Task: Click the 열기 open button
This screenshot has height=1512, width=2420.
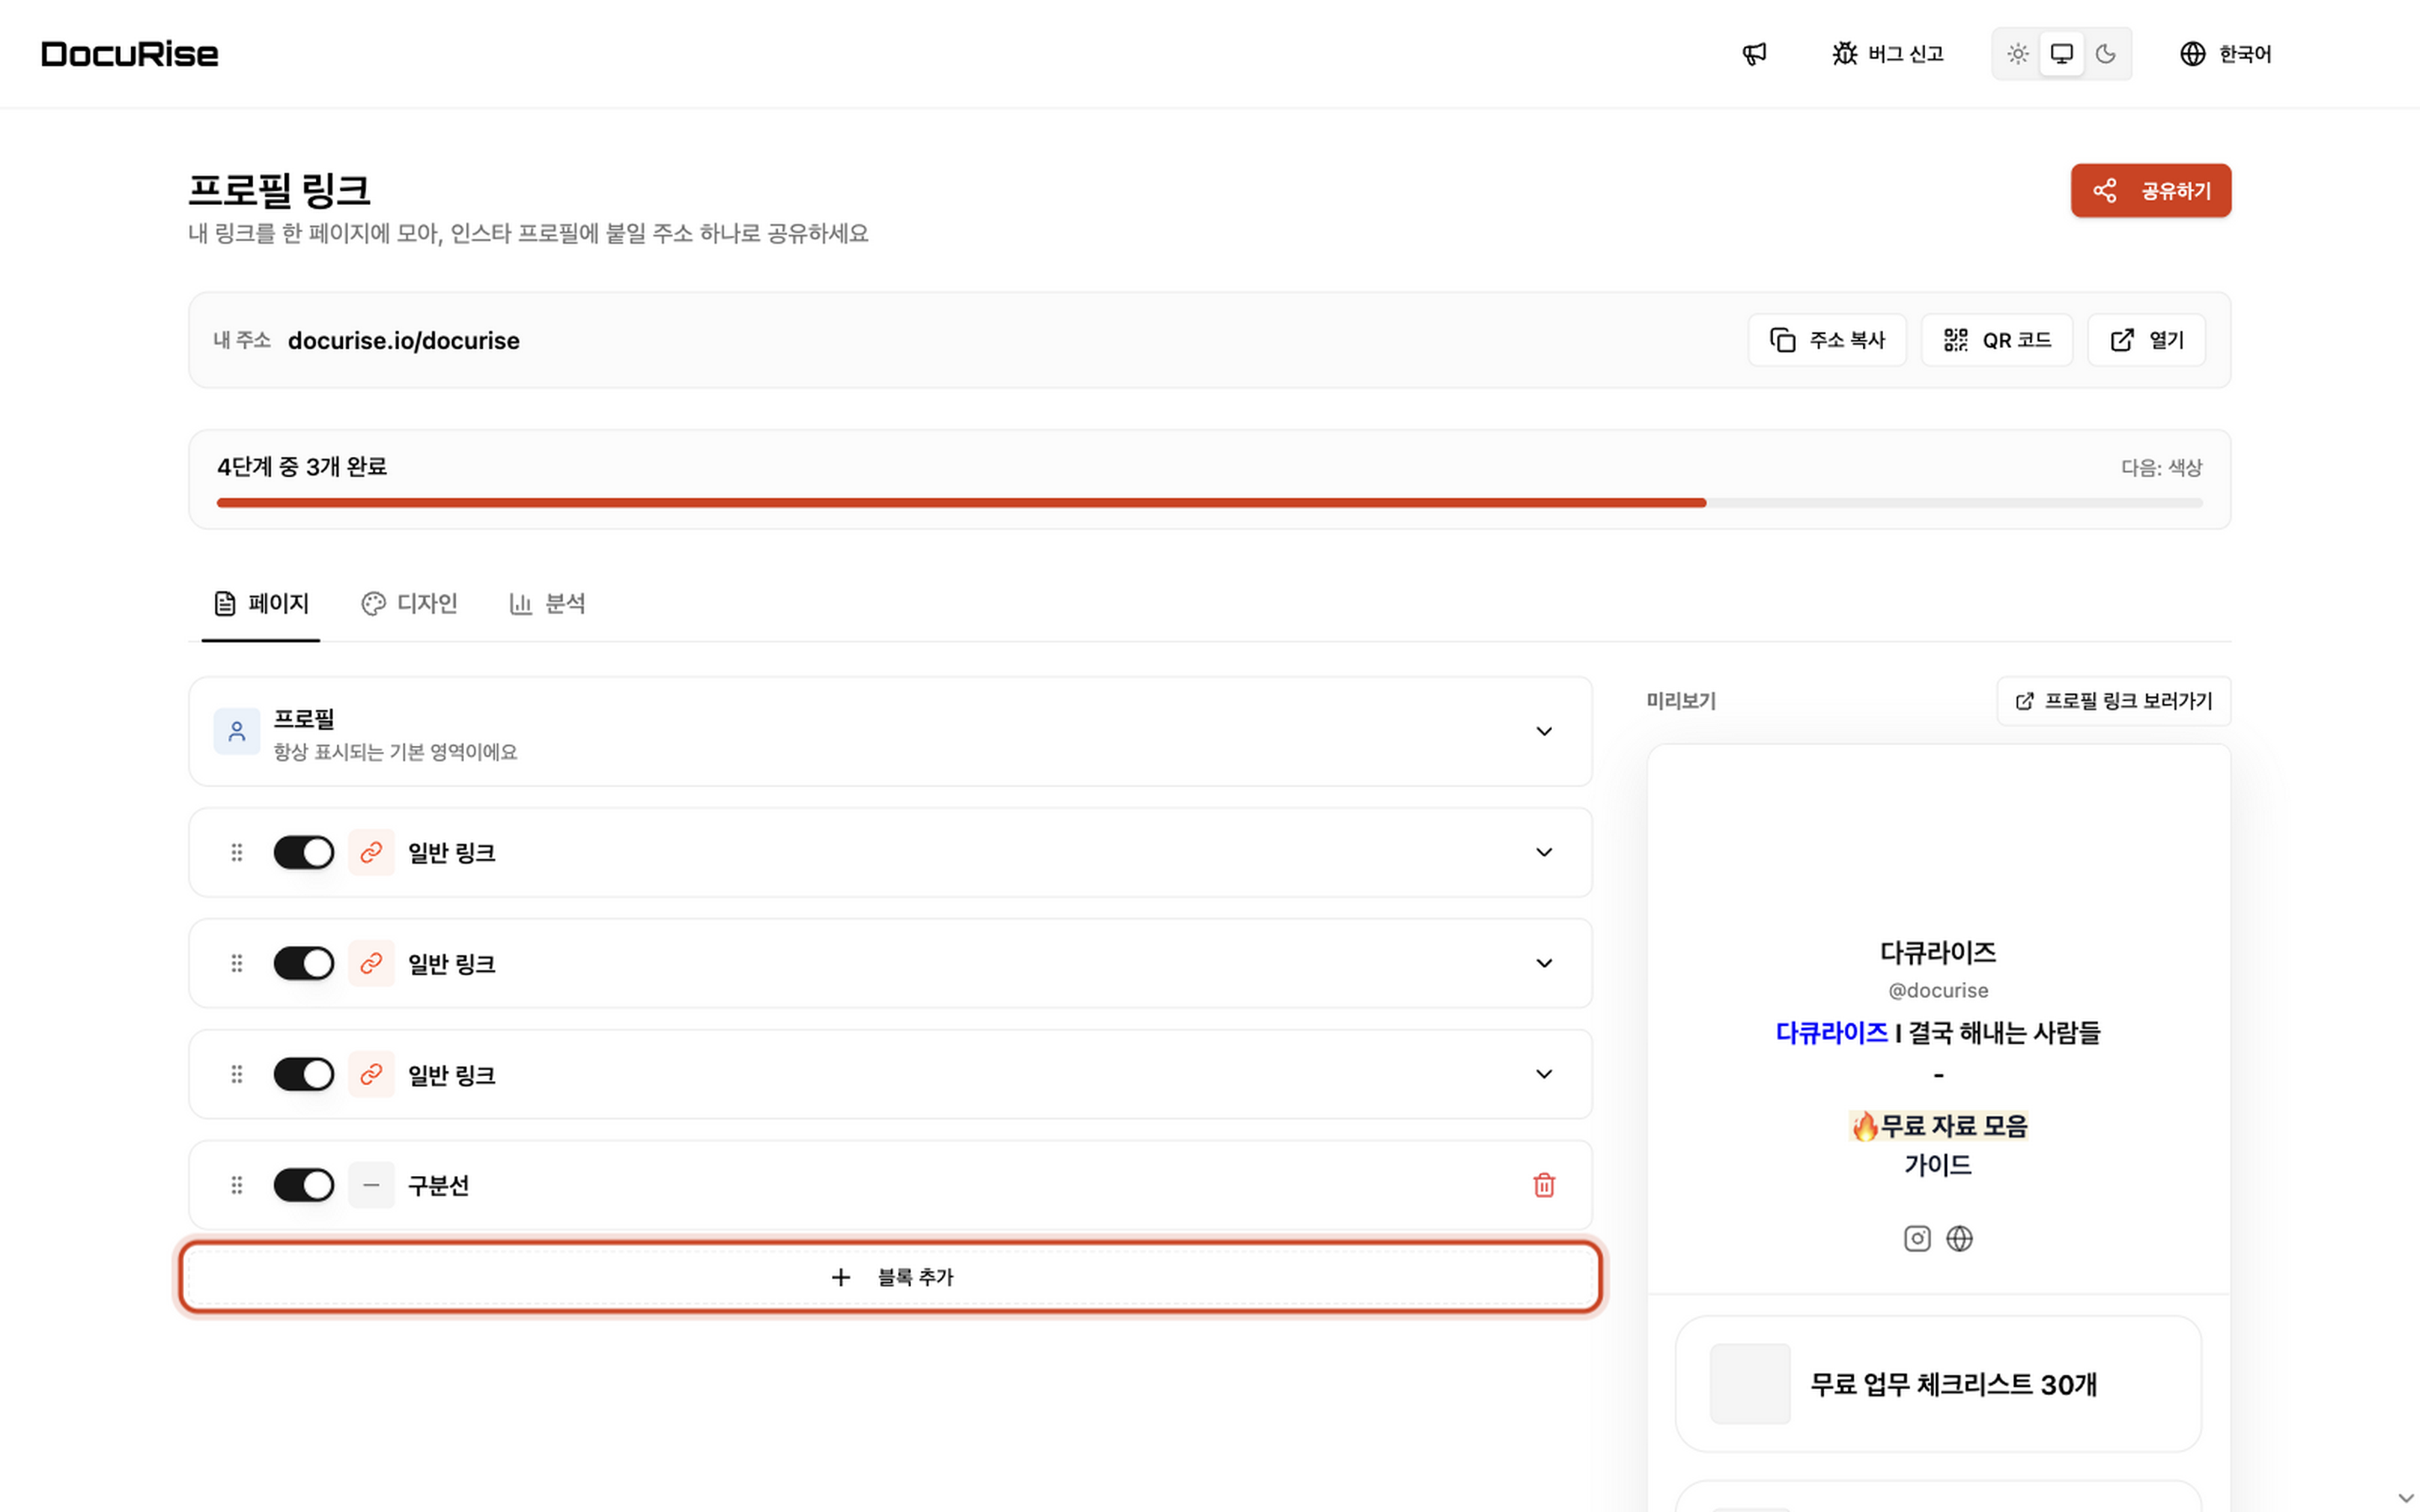Action: 2146,340
